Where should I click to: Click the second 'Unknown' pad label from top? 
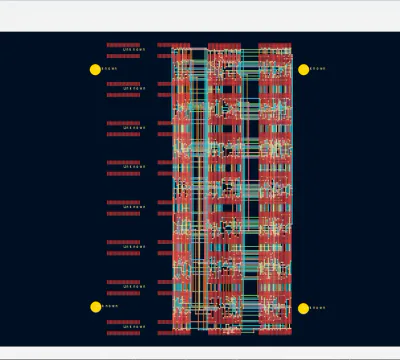[x=134, y=88]
